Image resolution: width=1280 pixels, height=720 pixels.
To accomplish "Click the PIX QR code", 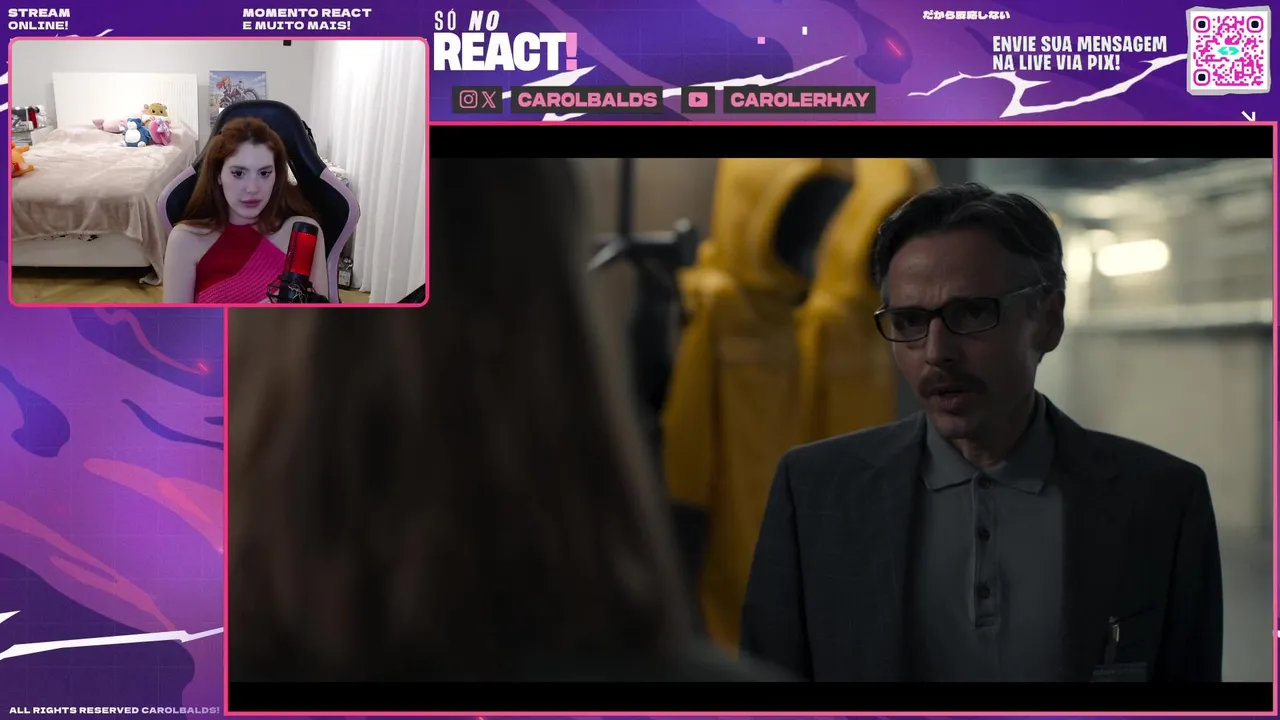I will click(1228, 50).
